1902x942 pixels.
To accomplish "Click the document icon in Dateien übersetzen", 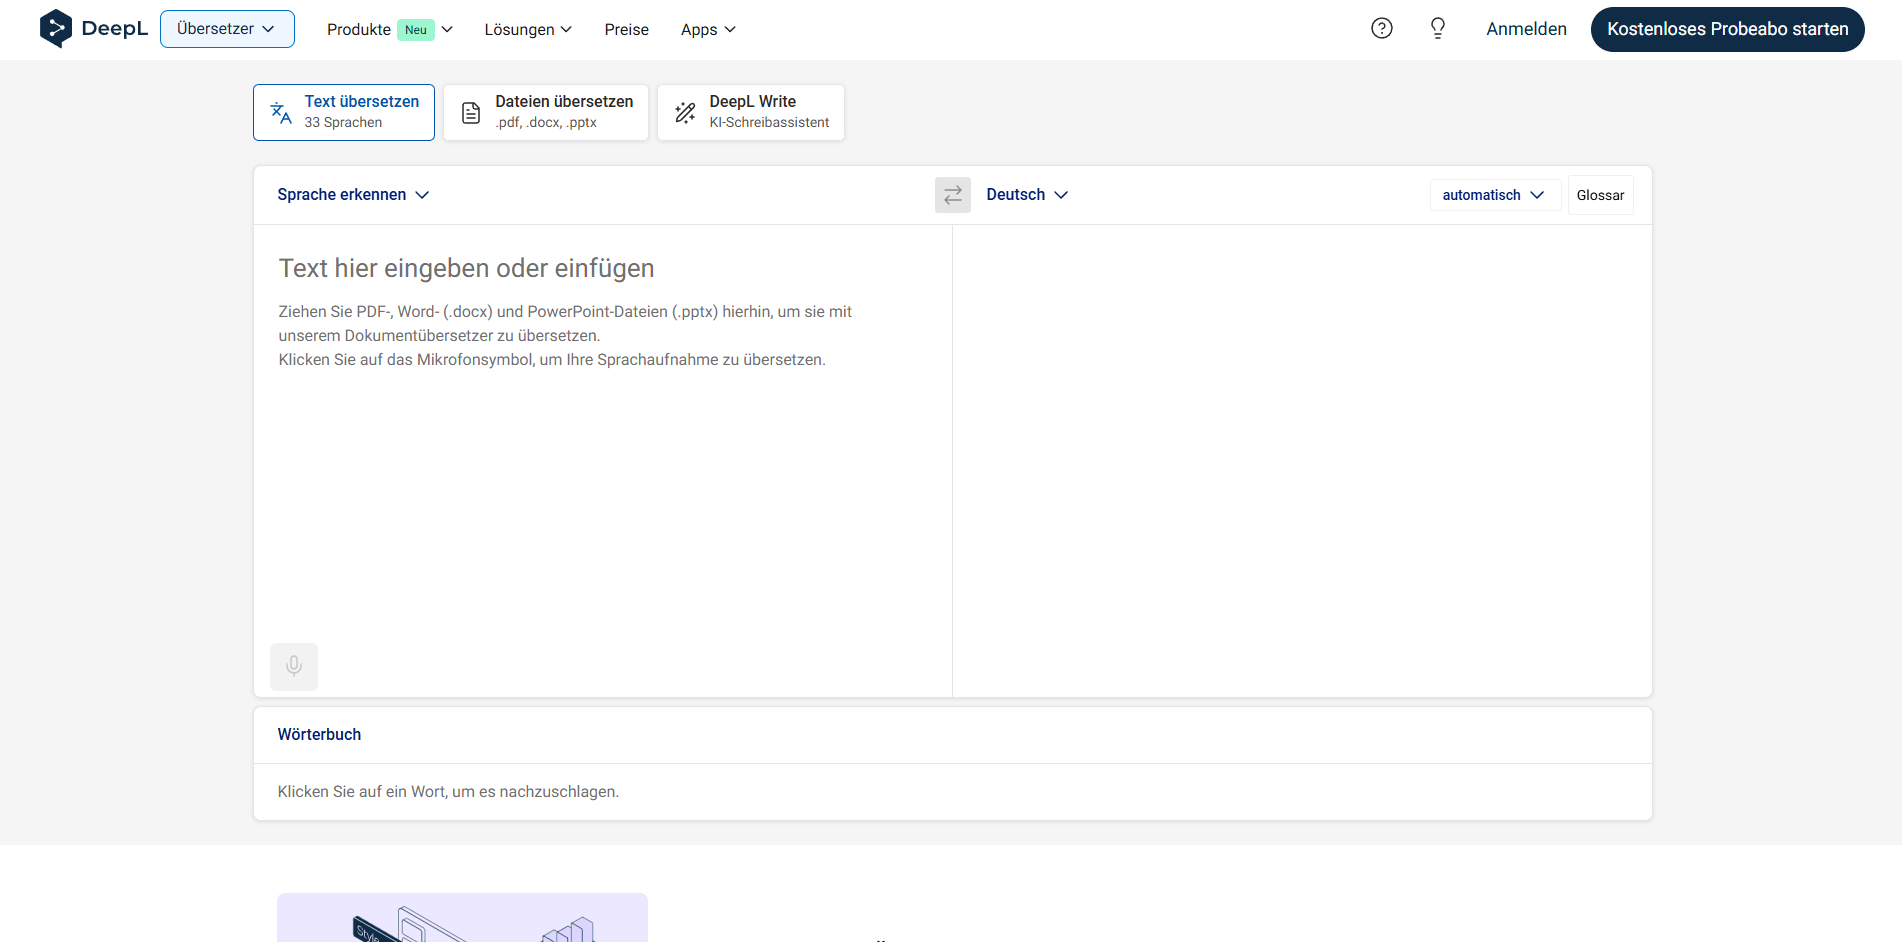I will coord(471,113).
